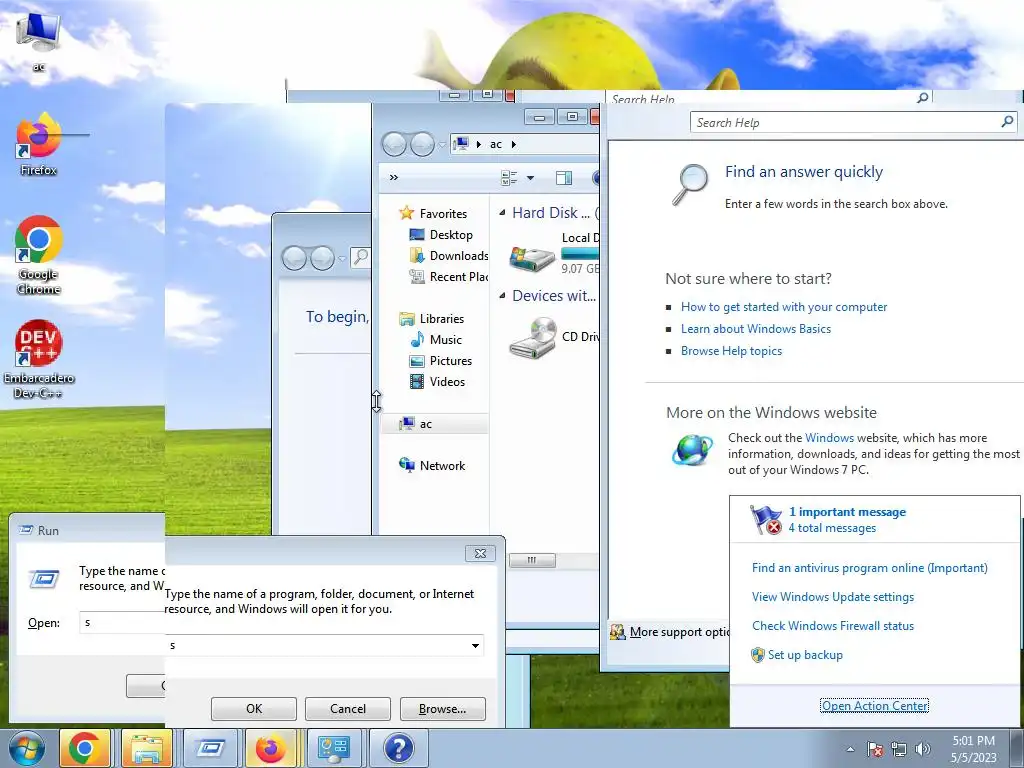The image size is (1024, 768).
Task: Click OK in the Run dialog
Action: point(254,709)
